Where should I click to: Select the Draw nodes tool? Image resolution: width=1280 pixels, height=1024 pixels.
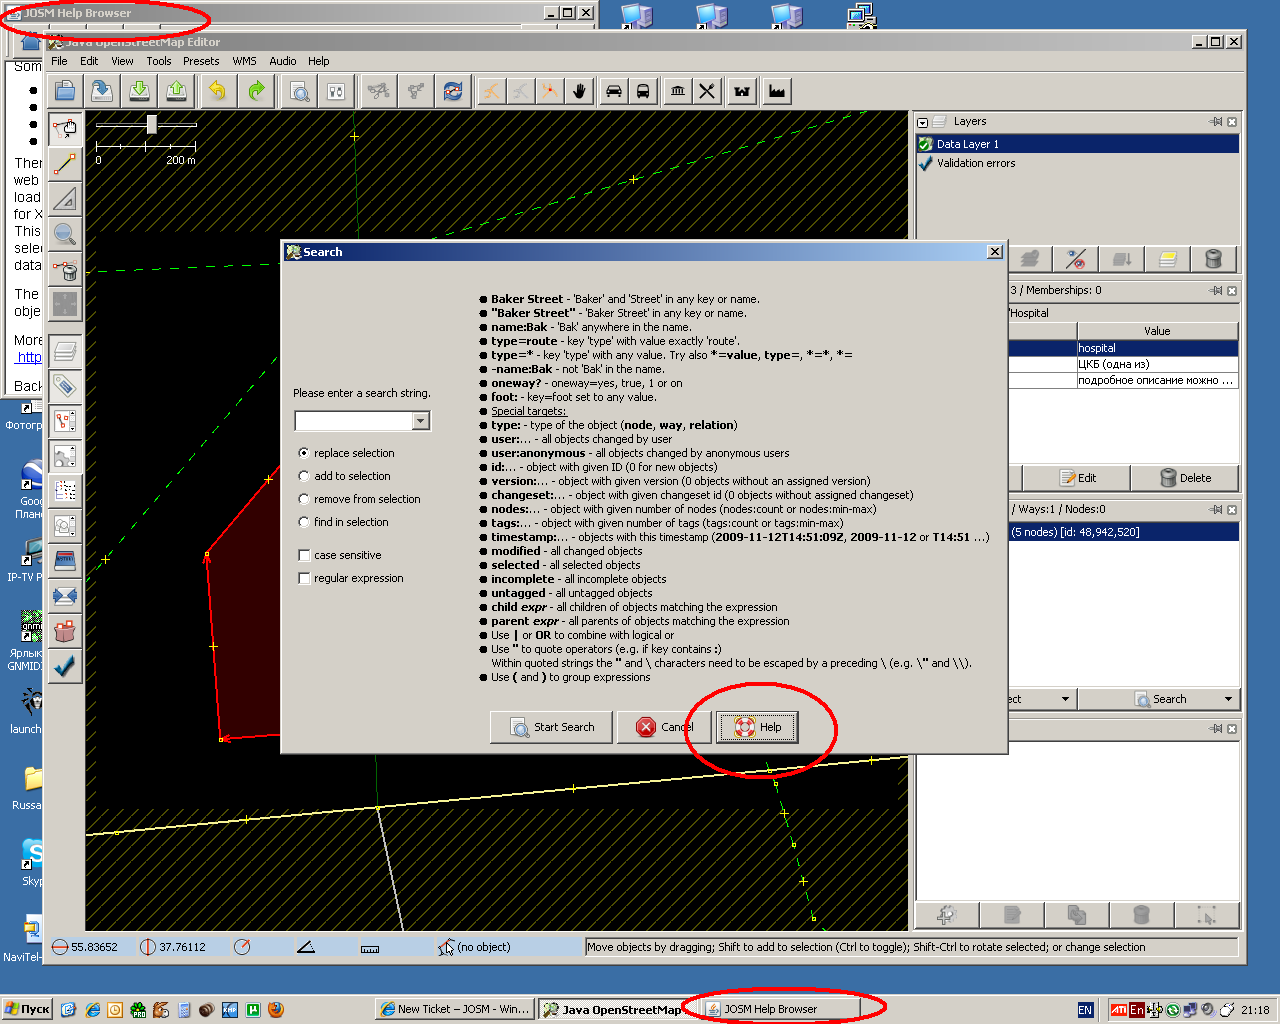65,163
